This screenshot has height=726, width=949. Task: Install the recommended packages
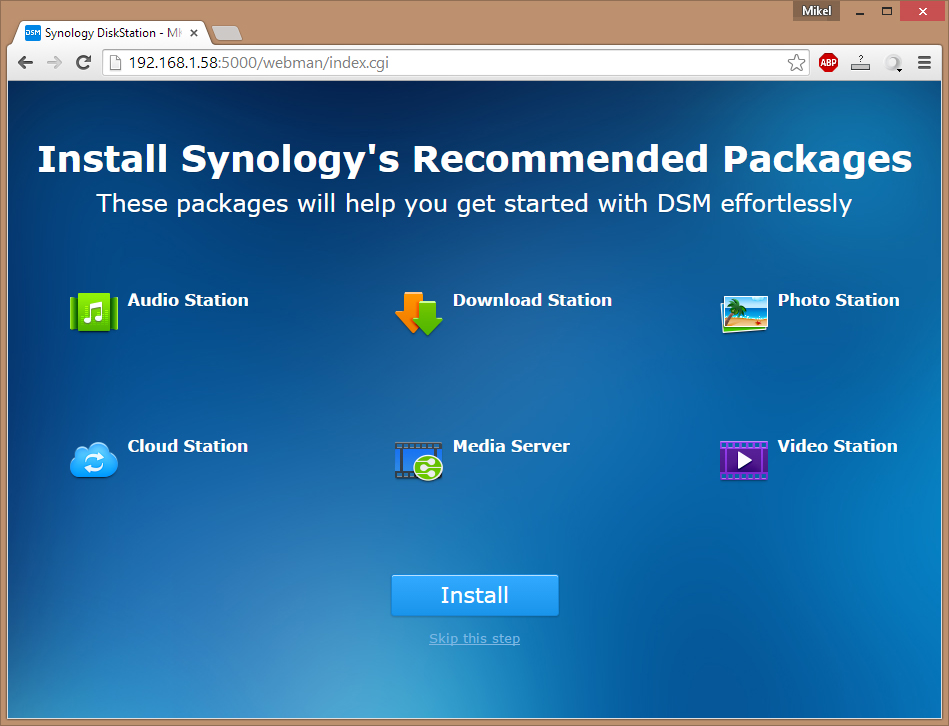point(475,595)
